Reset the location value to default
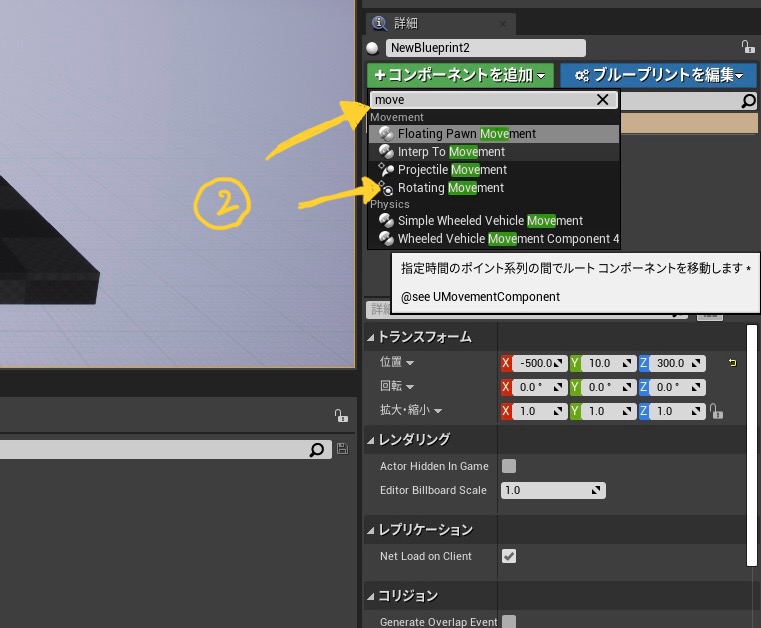 (x=732, y=363)
